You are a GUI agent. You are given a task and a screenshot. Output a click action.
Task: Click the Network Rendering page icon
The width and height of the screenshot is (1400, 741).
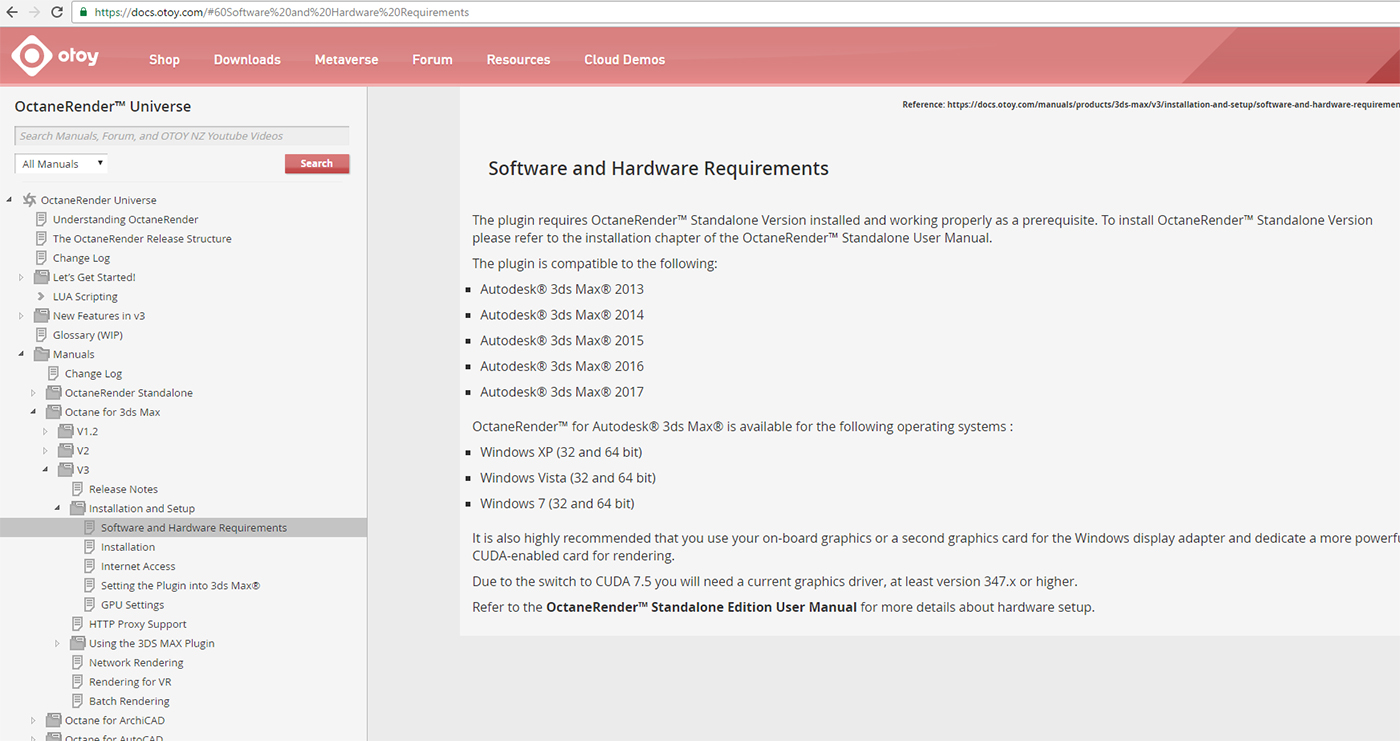[78, 663]
